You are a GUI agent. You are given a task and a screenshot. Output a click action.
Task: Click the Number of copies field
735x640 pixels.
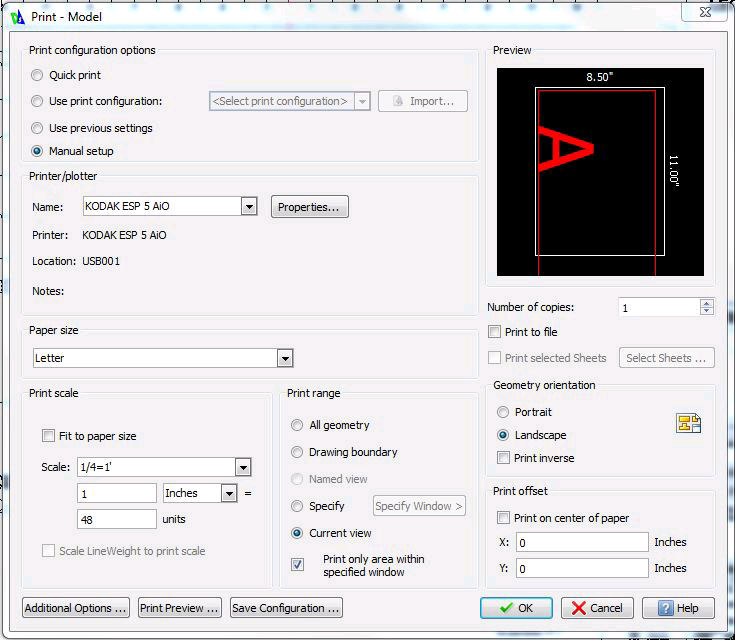pyautogui.click(x=659, y=308)
